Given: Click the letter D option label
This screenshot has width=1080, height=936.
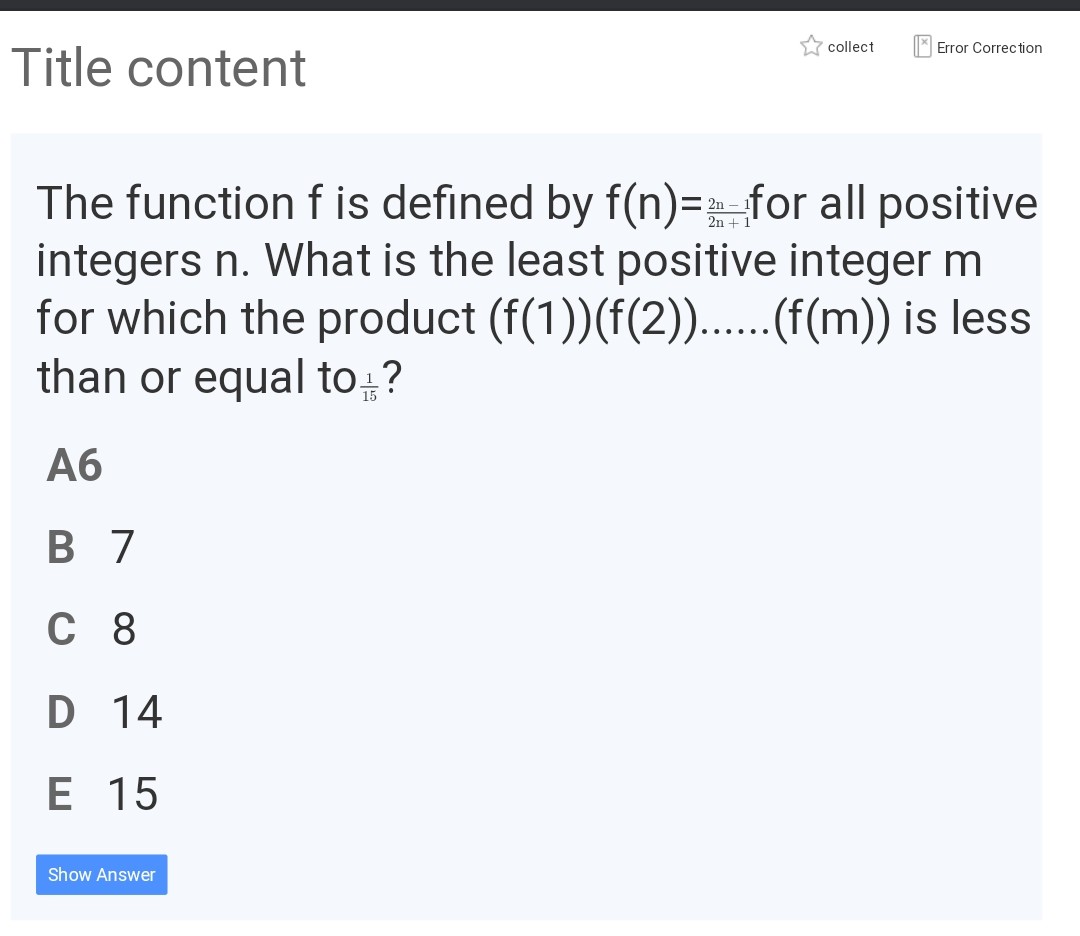Looking at the screenshot, I should 61,711.
